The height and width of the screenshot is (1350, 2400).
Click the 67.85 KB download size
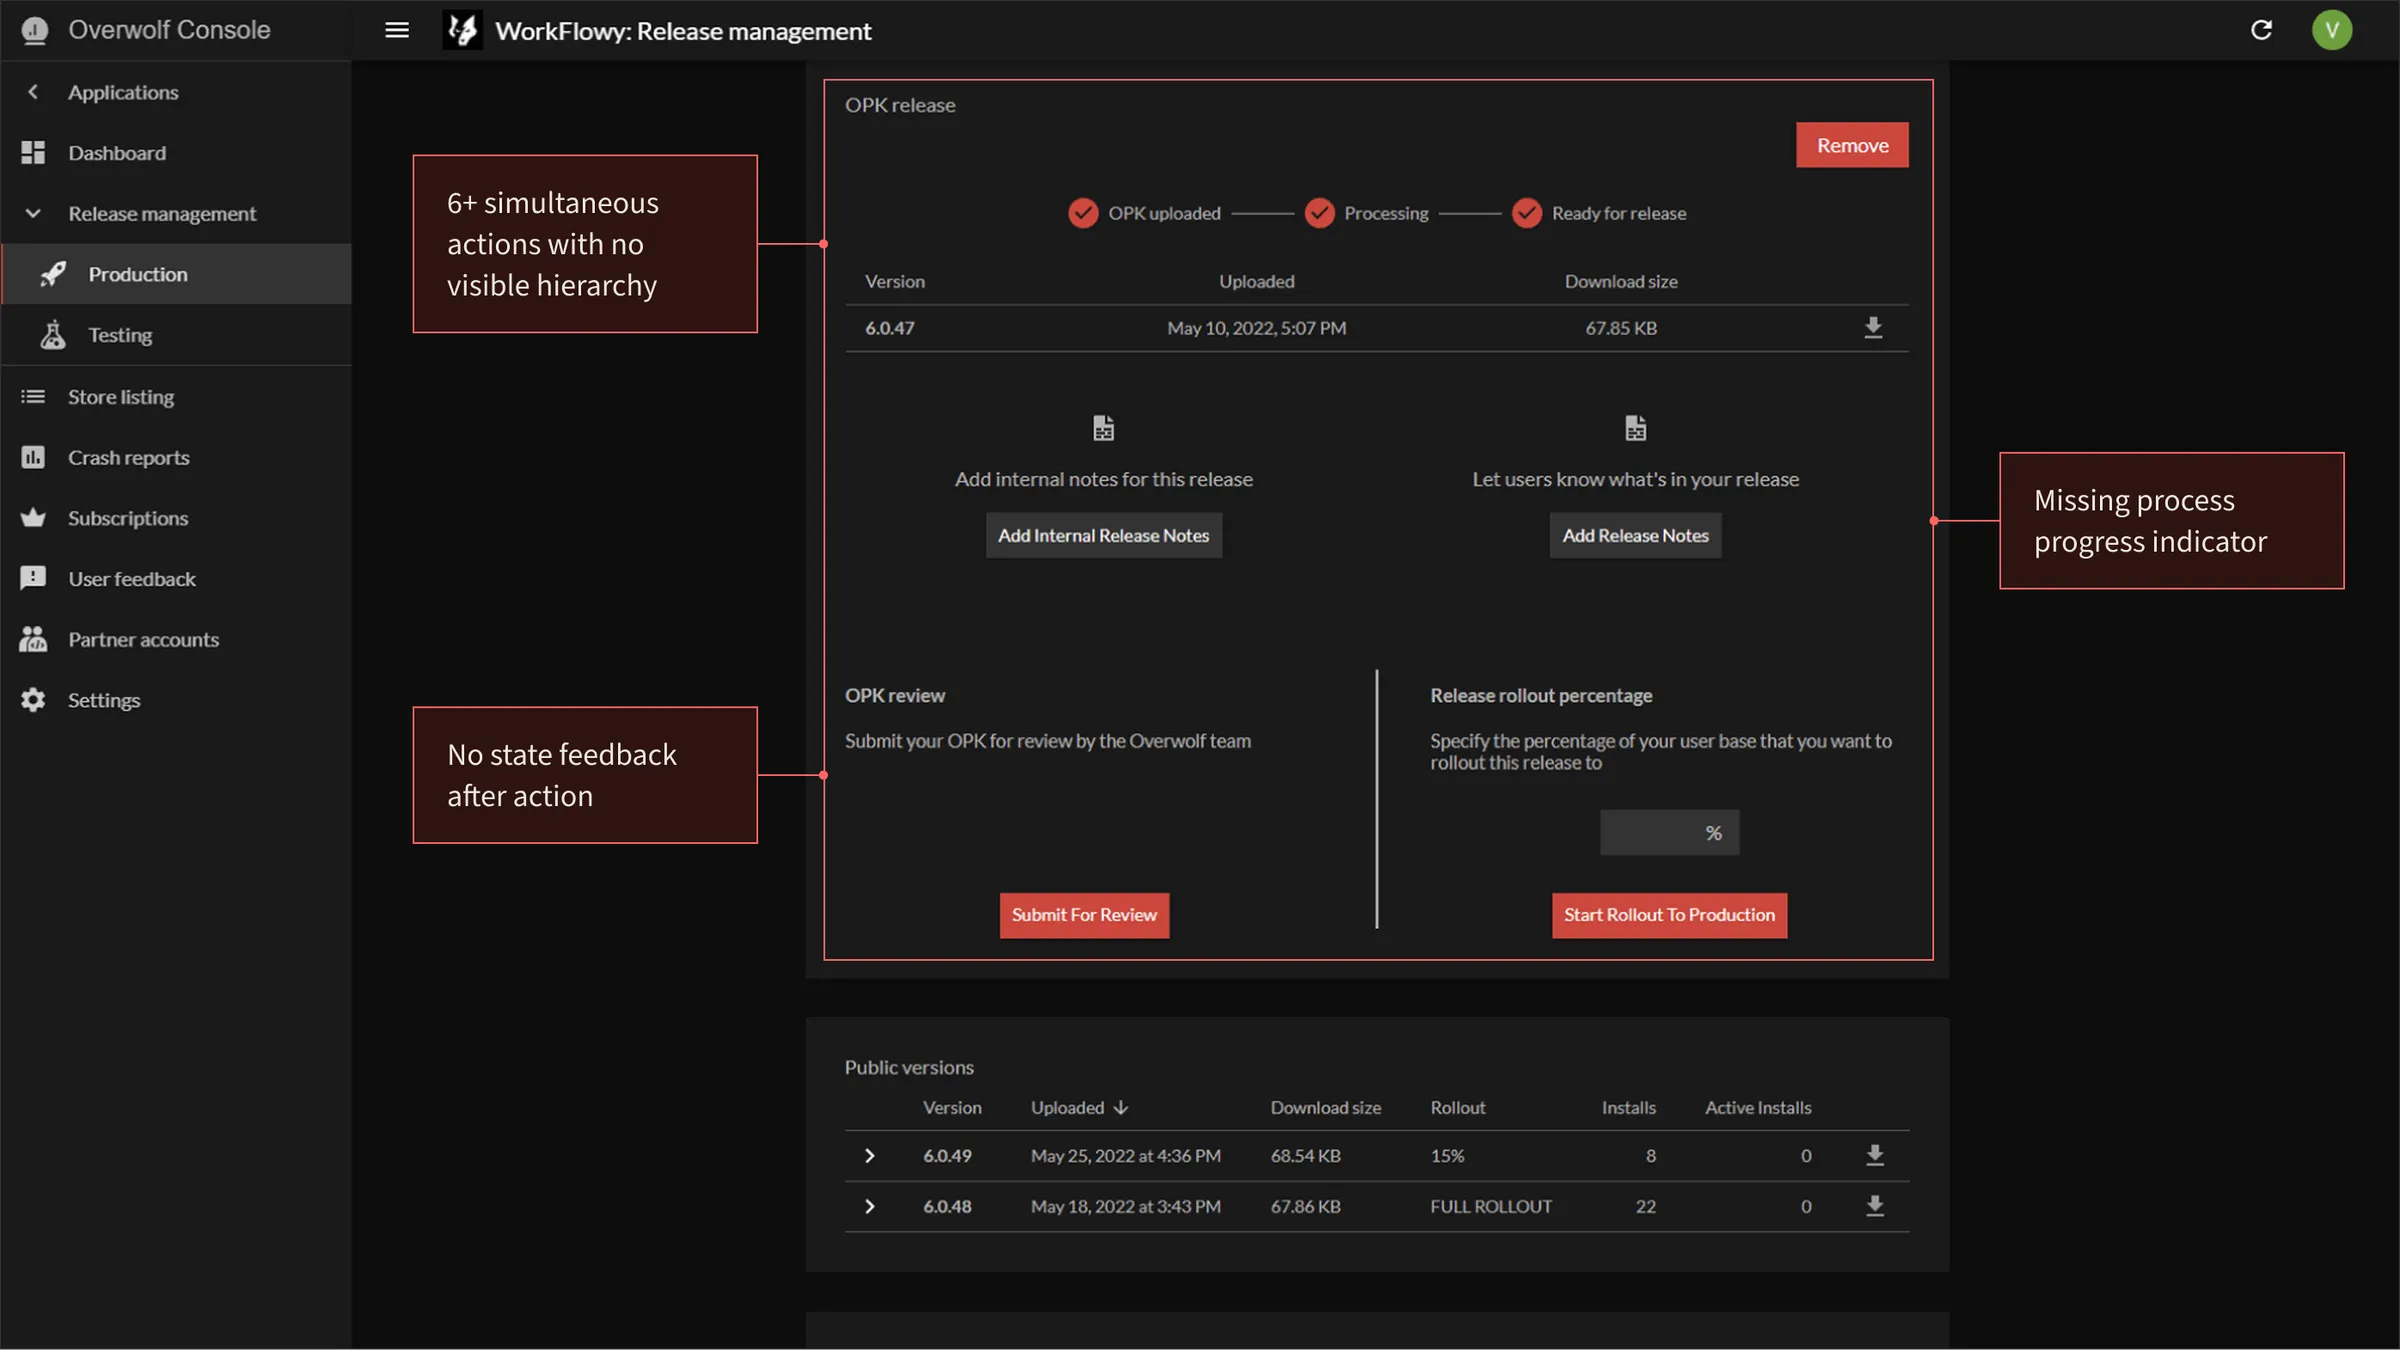(x=1621, y=328)
